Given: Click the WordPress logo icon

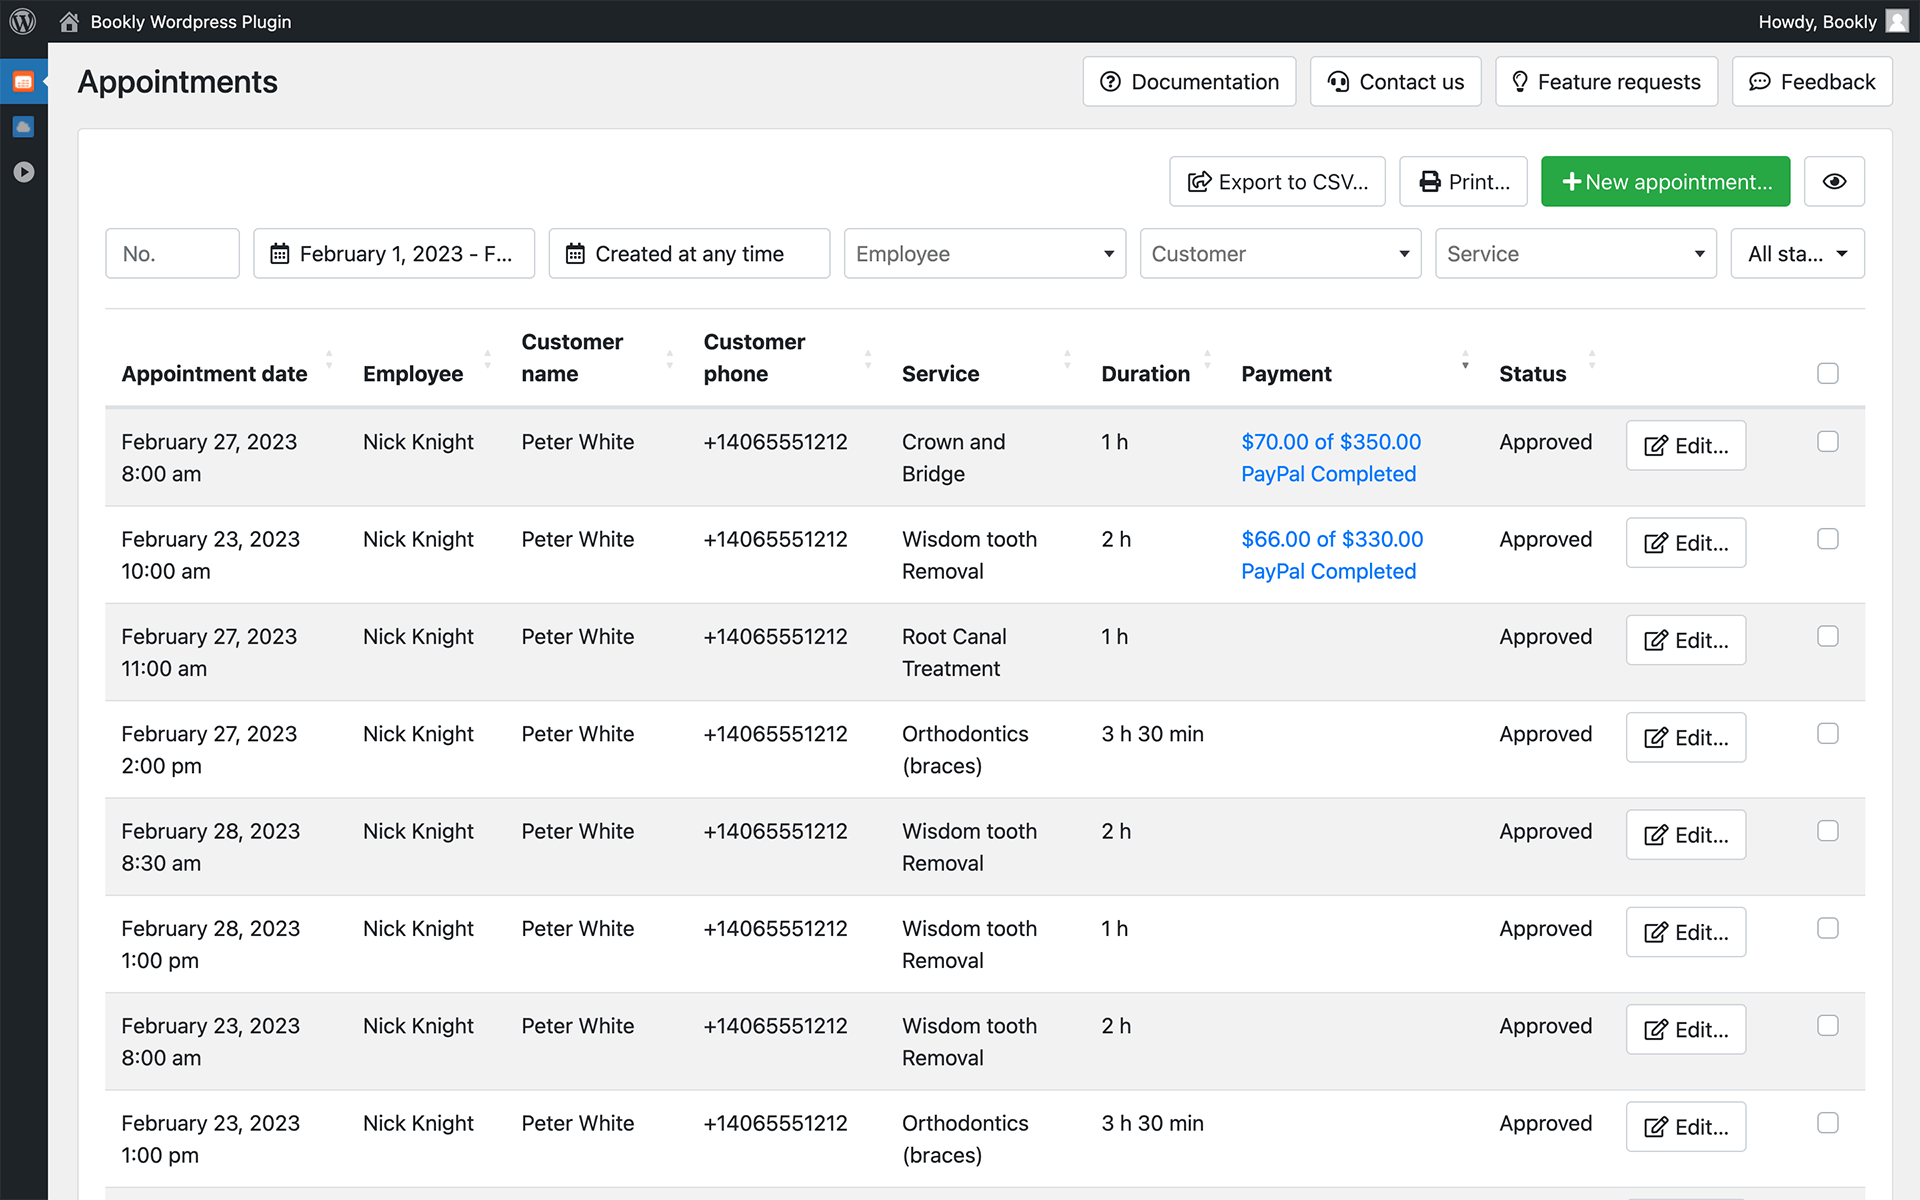Looking at the screenshot, I should tap(22, 21).
